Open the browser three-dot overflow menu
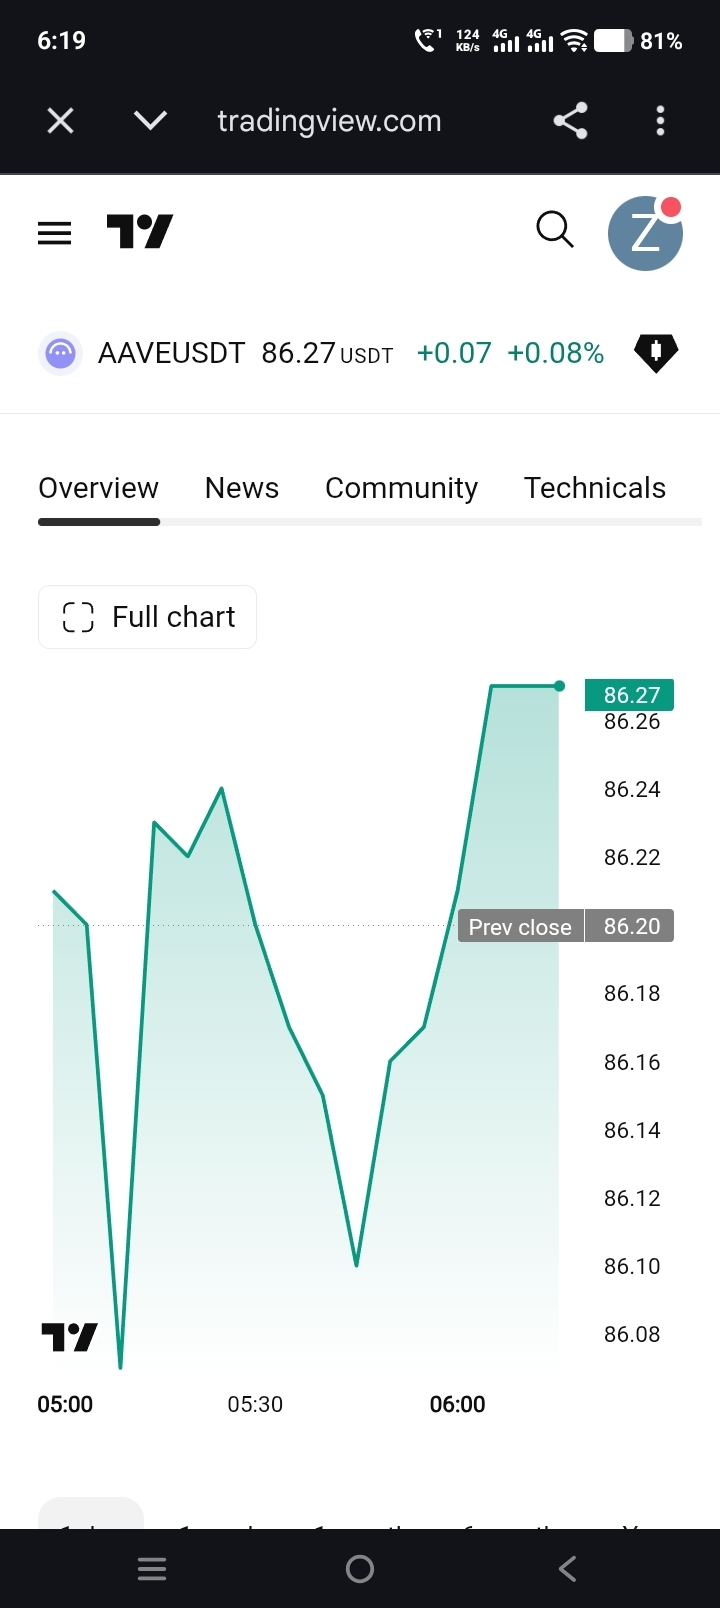720x1608 pixels. point(660,121)
